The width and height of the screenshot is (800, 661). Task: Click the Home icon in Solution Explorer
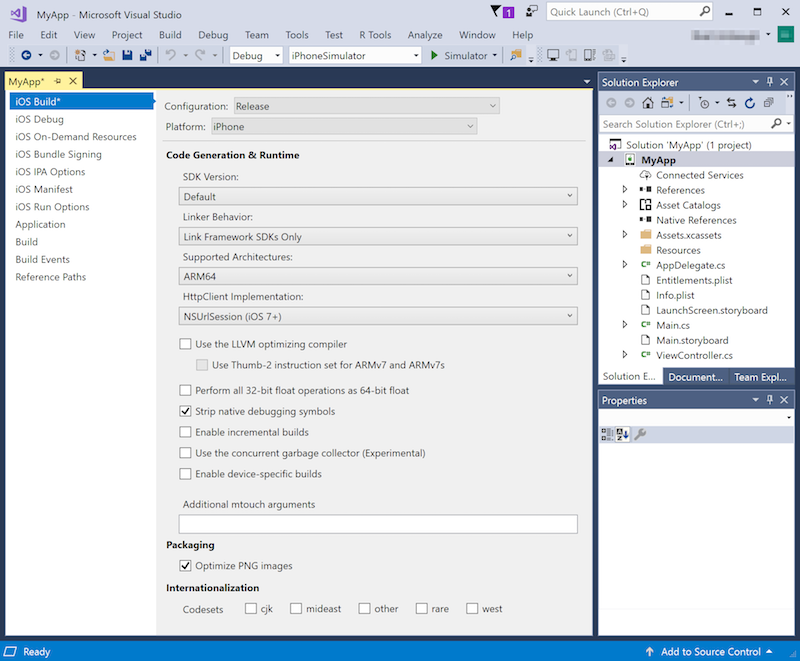(x=648, y=103)
